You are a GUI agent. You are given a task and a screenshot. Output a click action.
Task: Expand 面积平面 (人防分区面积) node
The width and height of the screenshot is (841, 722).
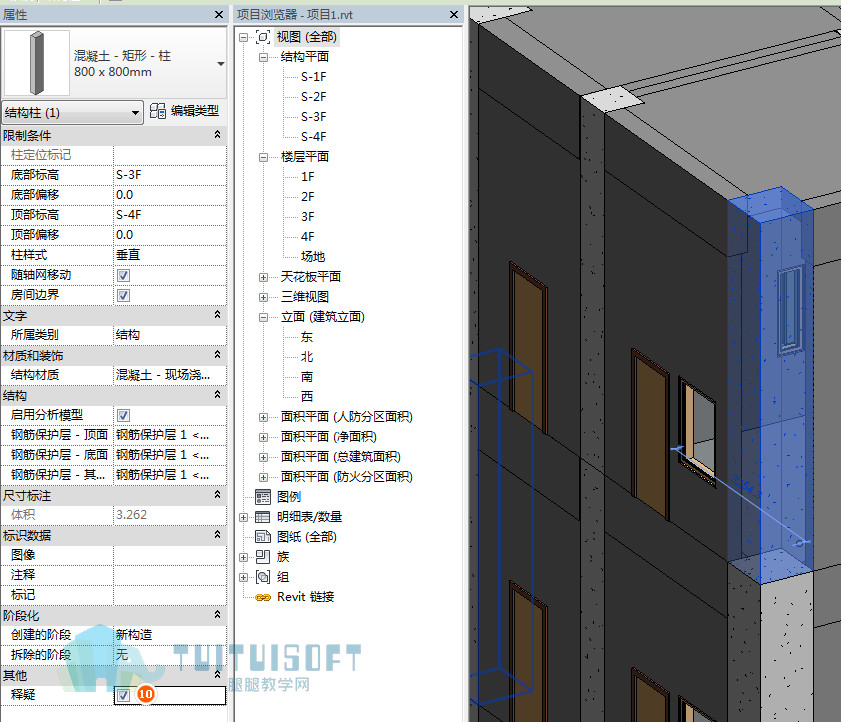click(263, 417)
